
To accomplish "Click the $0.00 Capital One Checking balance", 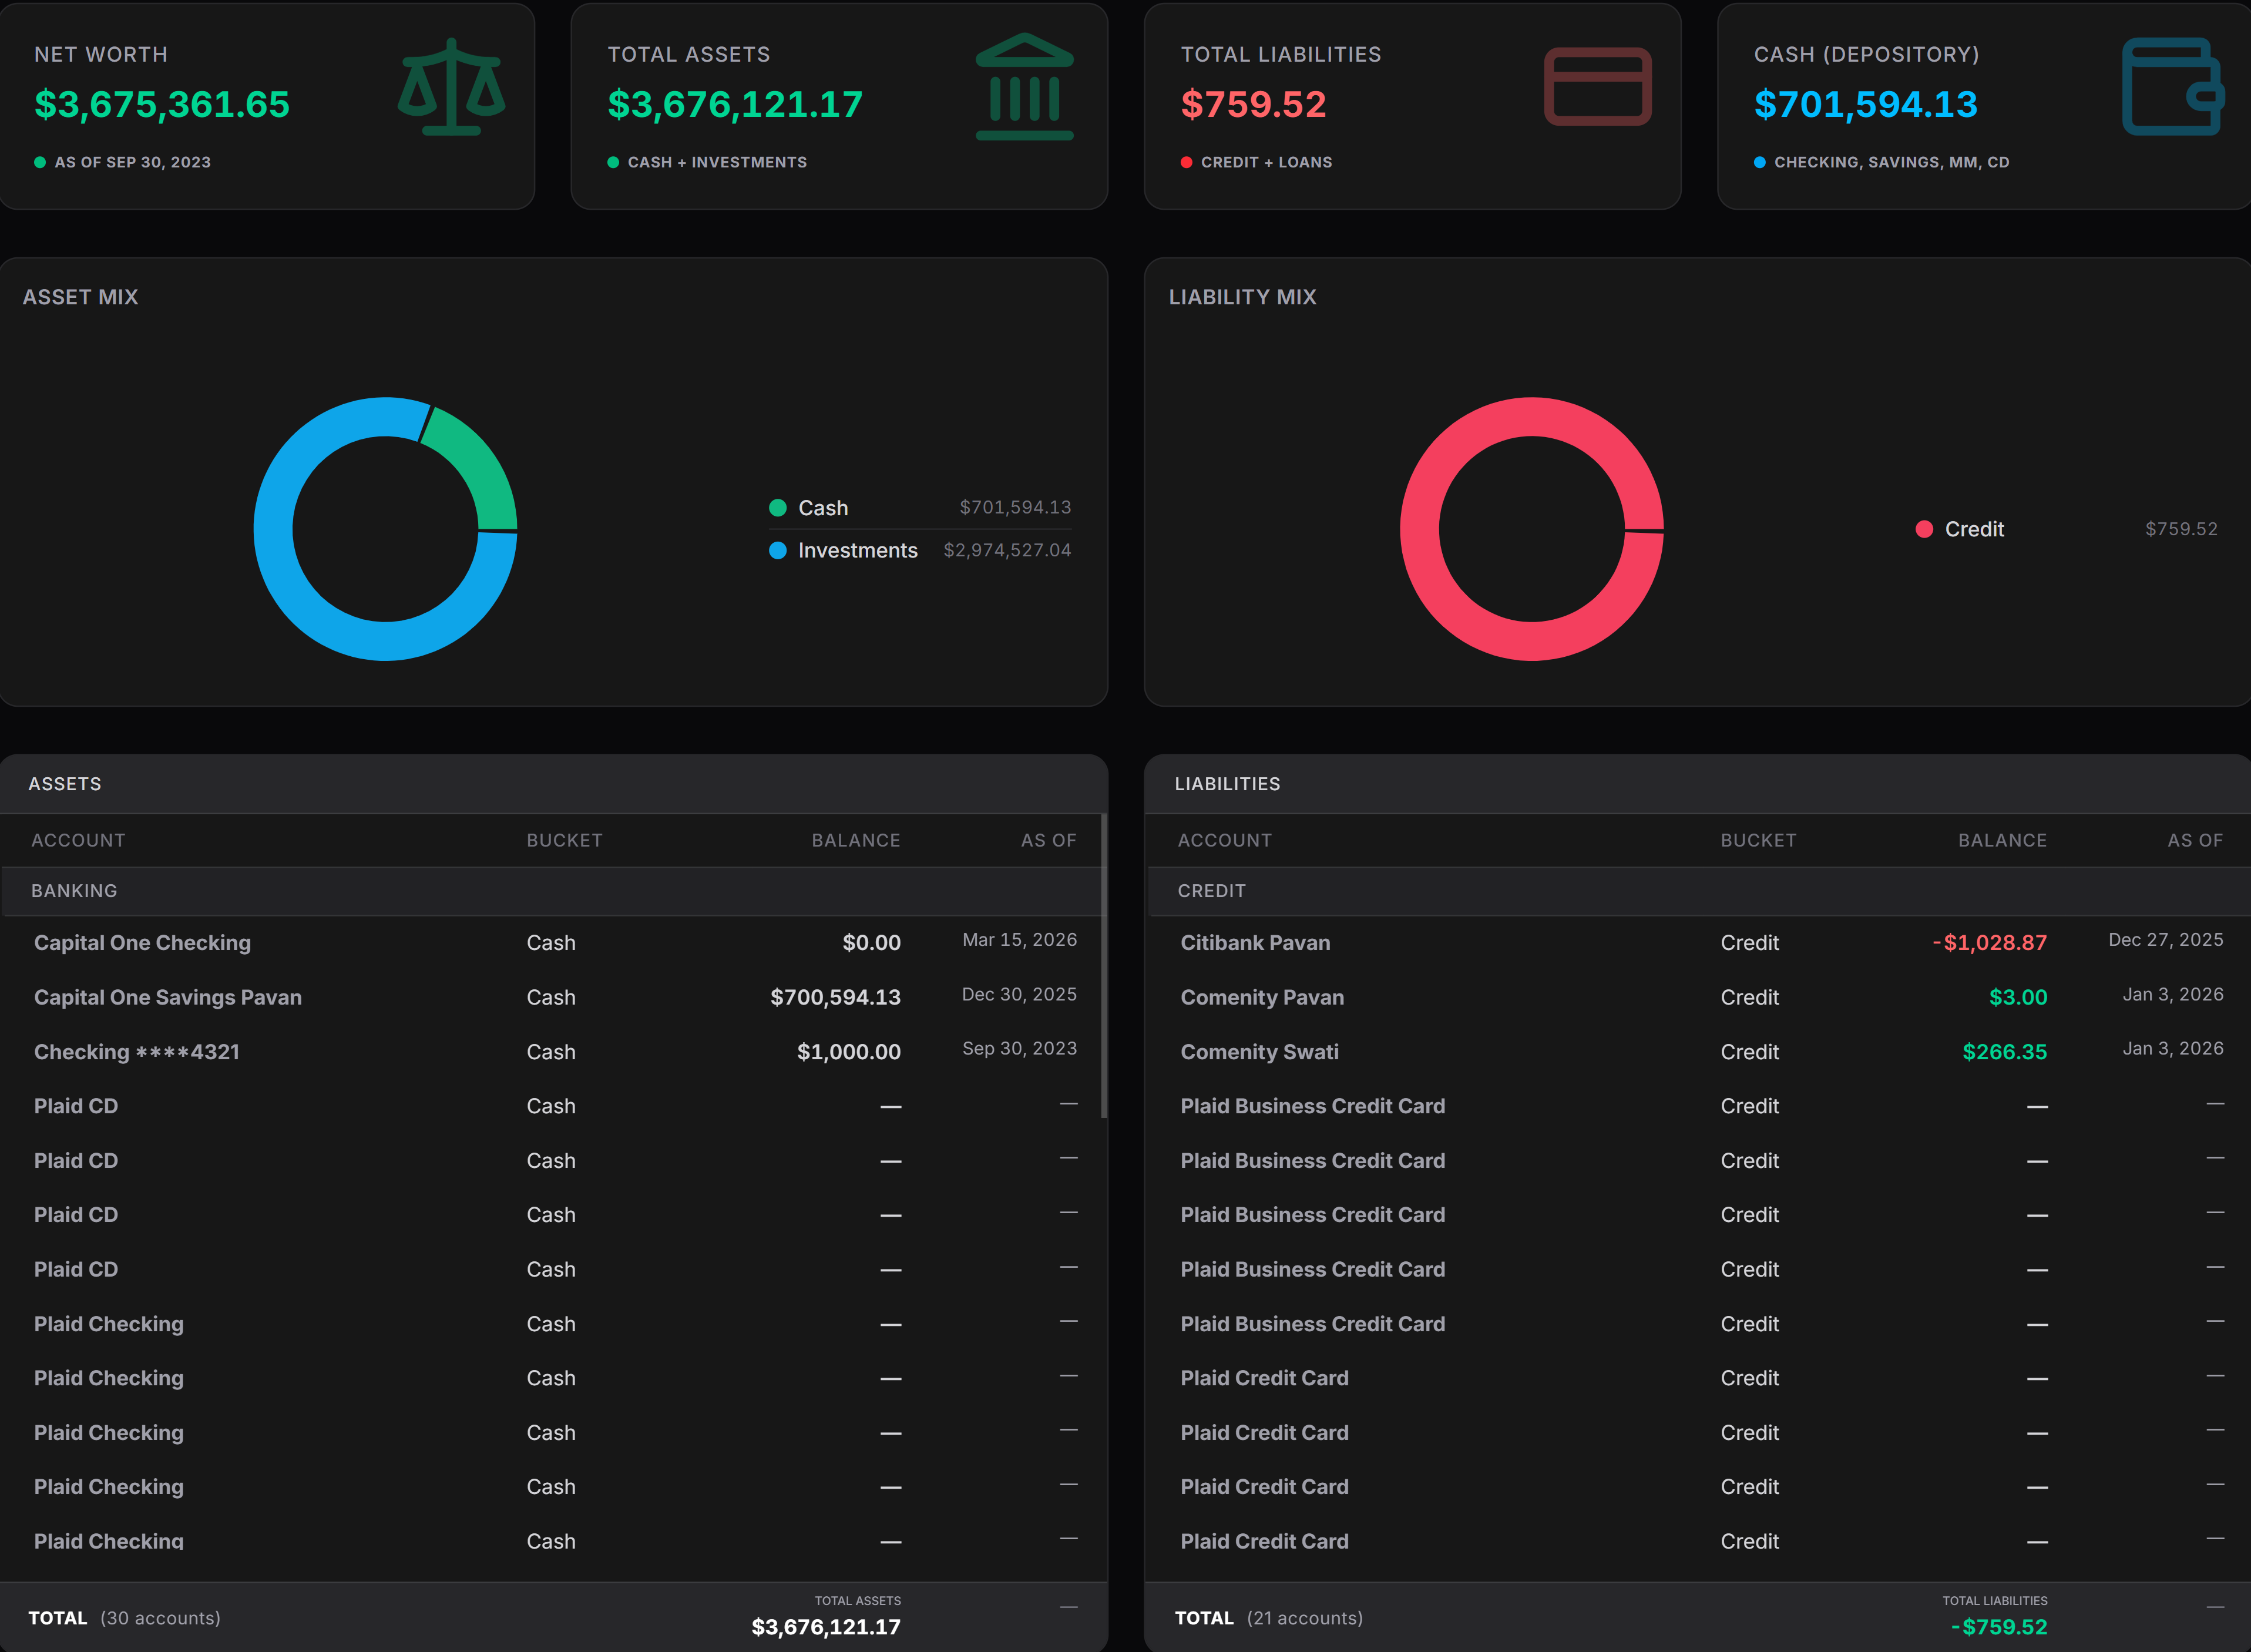I will point(871,942).
